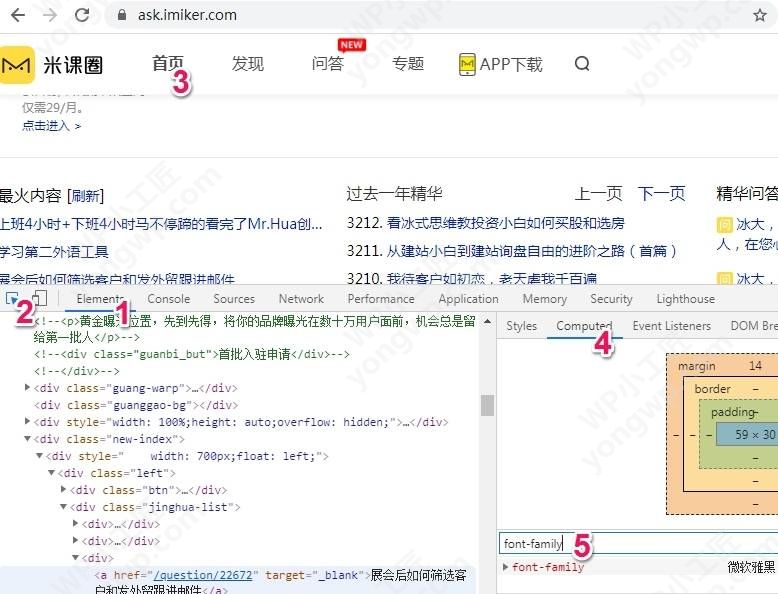Switch to the Console tab
778x594 pixels.
point(168,298)
